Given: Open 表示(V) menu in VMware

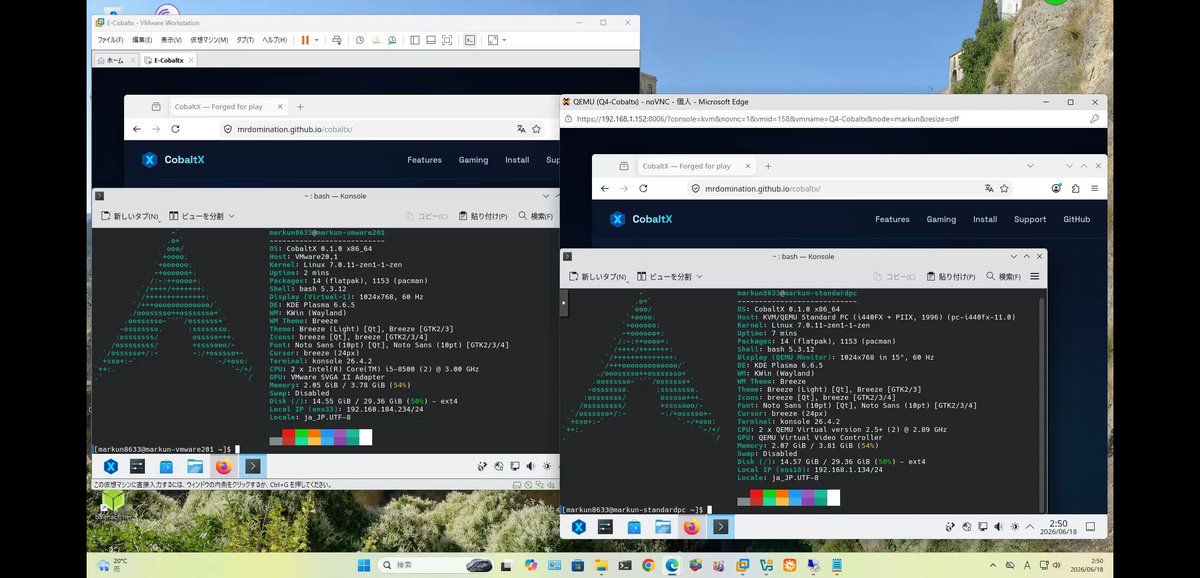Looking at the screenshot, I should [x=171, y=40].
